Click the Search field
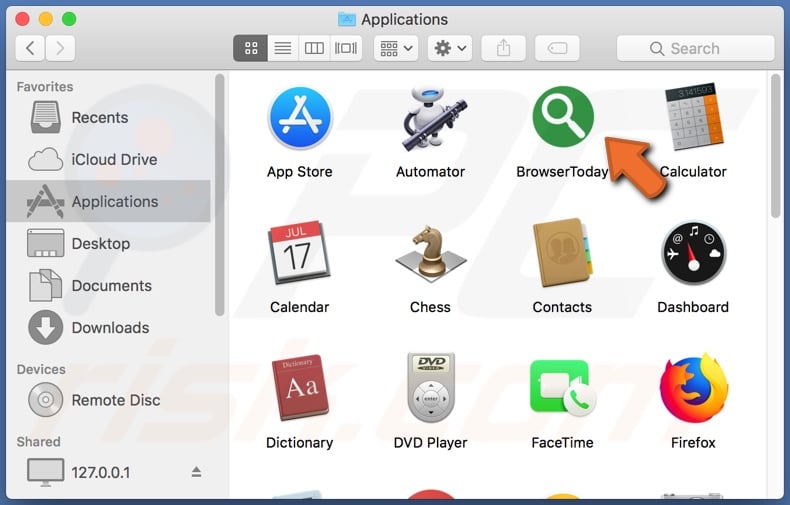Image resolution: width=790 pixels, height=505 pixels. tap(695, 48)
